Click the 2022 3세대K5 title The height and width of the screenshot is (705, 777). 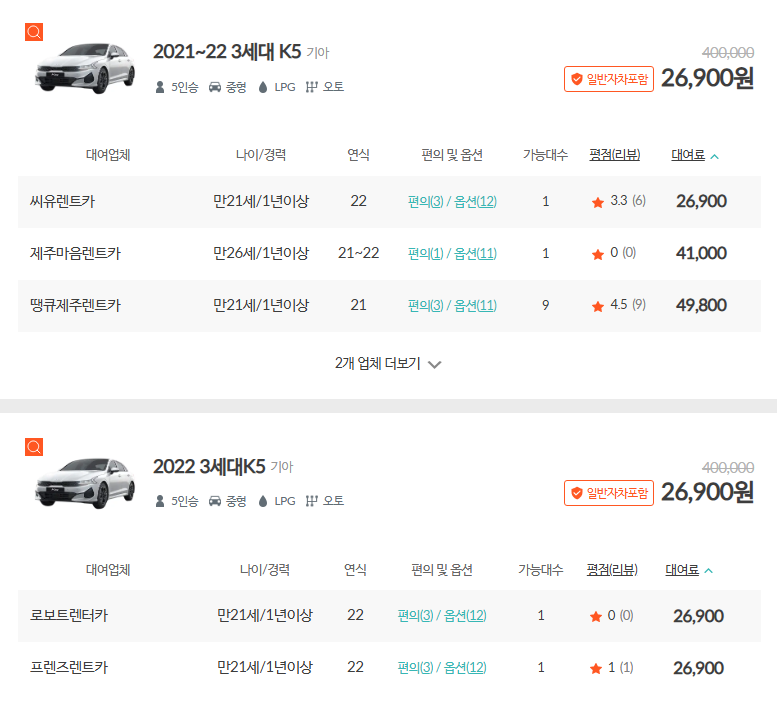[x=209, y=467]
